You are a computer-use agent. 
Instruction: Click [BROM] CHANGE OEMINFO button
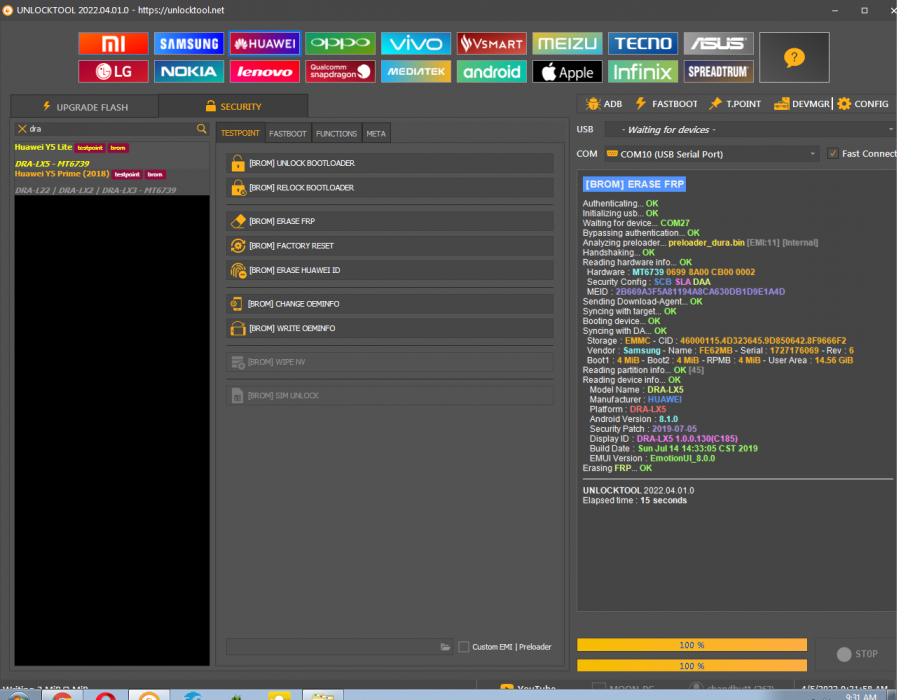[390, 303]
